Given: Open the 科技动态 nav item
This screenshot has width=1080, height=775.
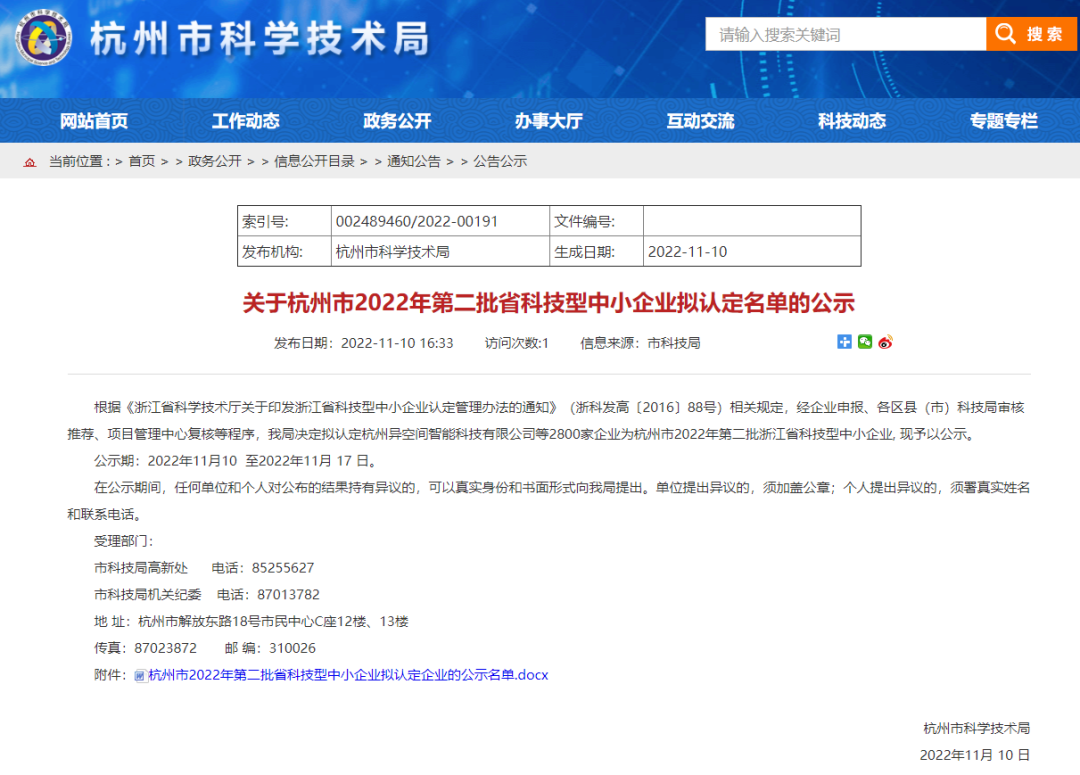Looking at the screenshot, I should click(852, 121).
